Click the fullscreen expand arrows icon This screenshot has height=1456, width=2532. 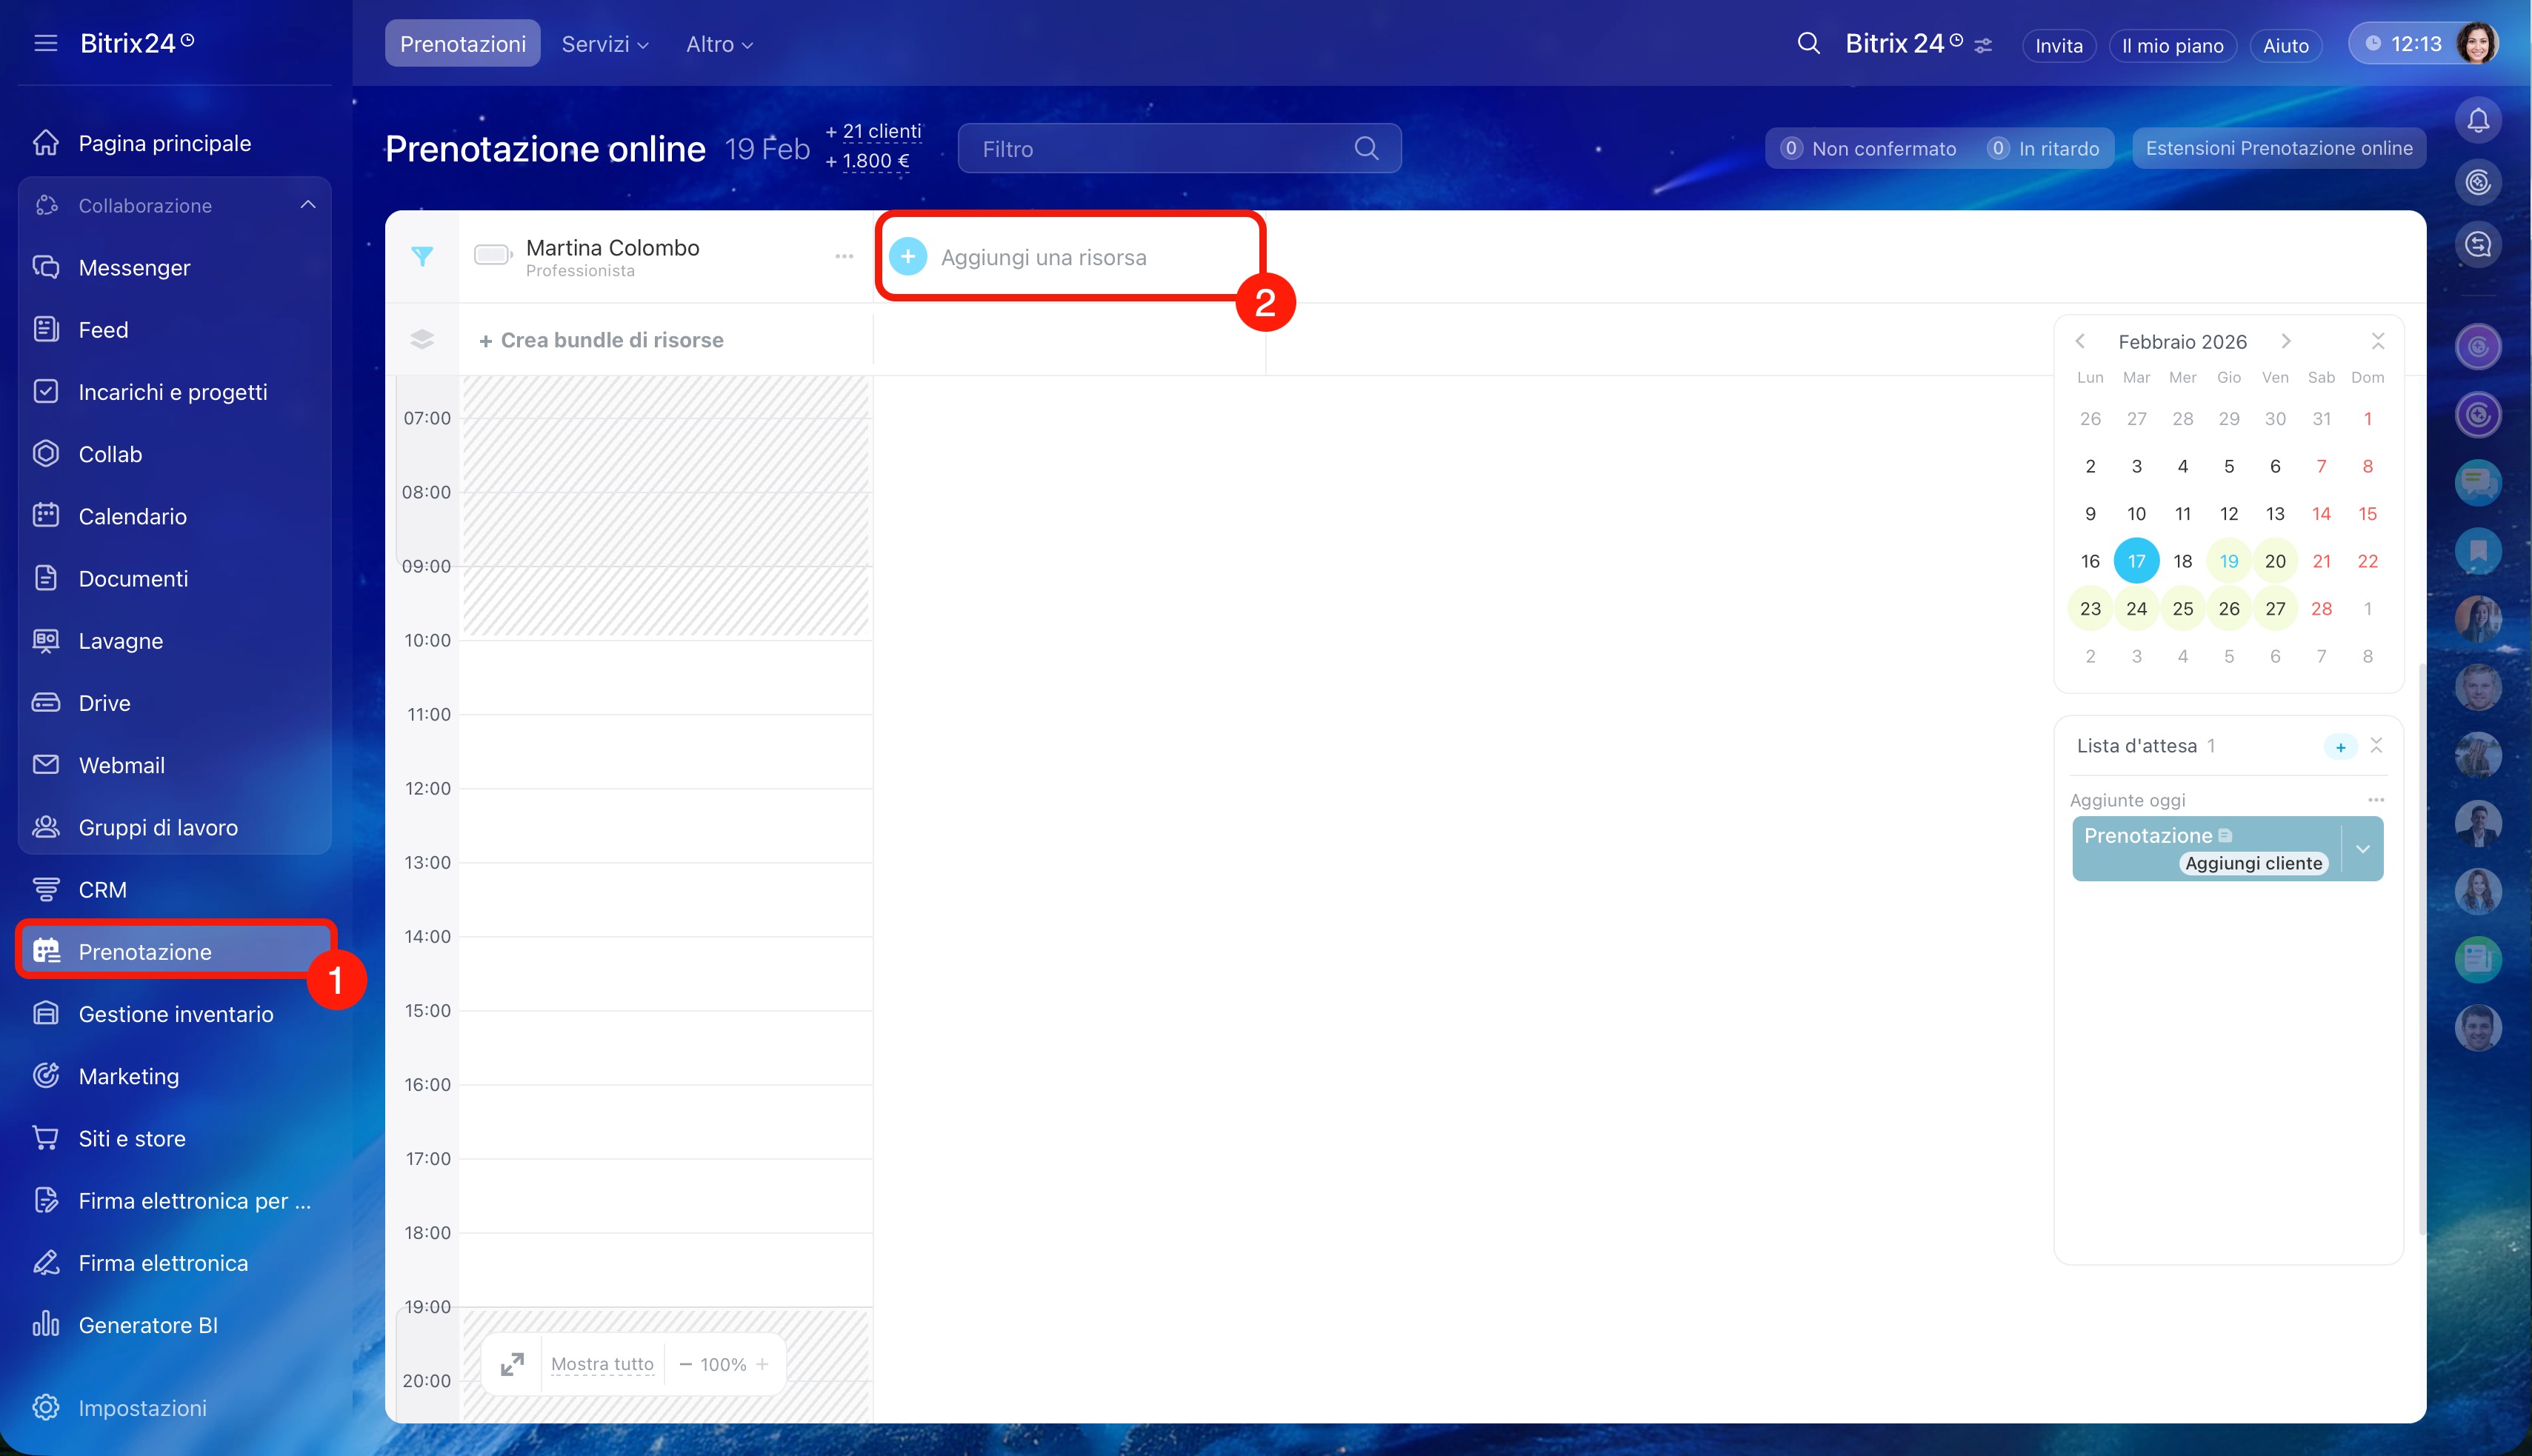(x=512, y=1364)
